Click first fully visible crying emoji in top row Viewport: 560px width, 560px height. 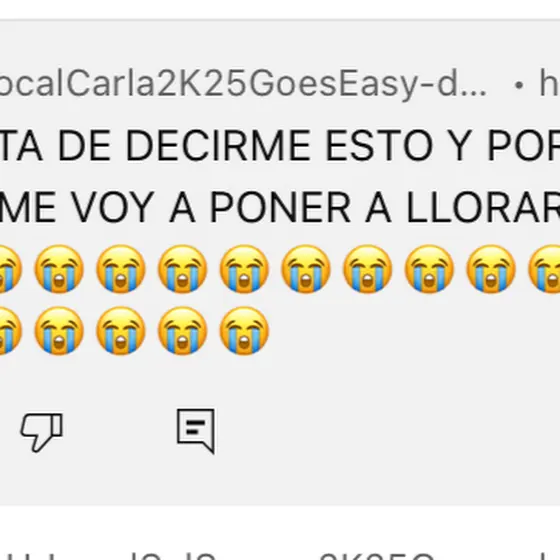(x=59, y=269)
